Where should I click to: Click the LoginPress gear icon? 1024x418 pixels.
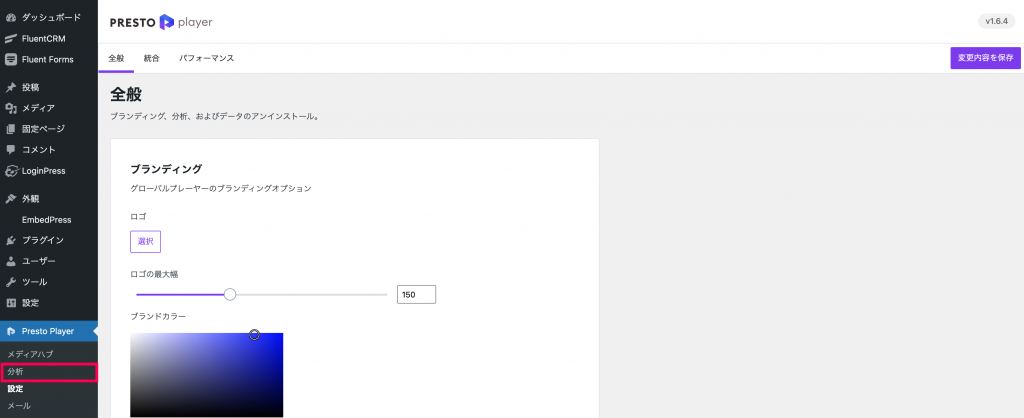click(x=10, y=171)
